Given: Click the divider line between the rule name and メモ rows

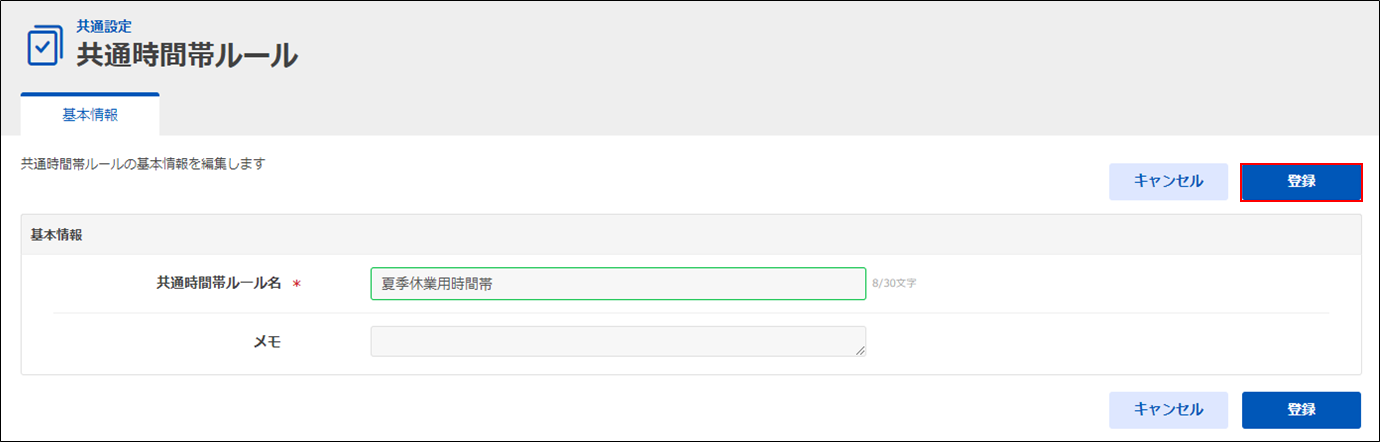Looking at the screenshot, I should tap(691, 313).
